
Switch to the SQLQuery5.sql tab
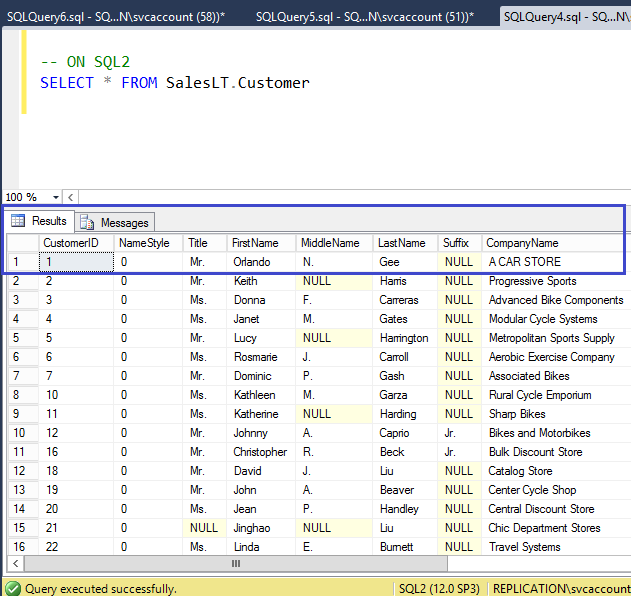point(364,17)
